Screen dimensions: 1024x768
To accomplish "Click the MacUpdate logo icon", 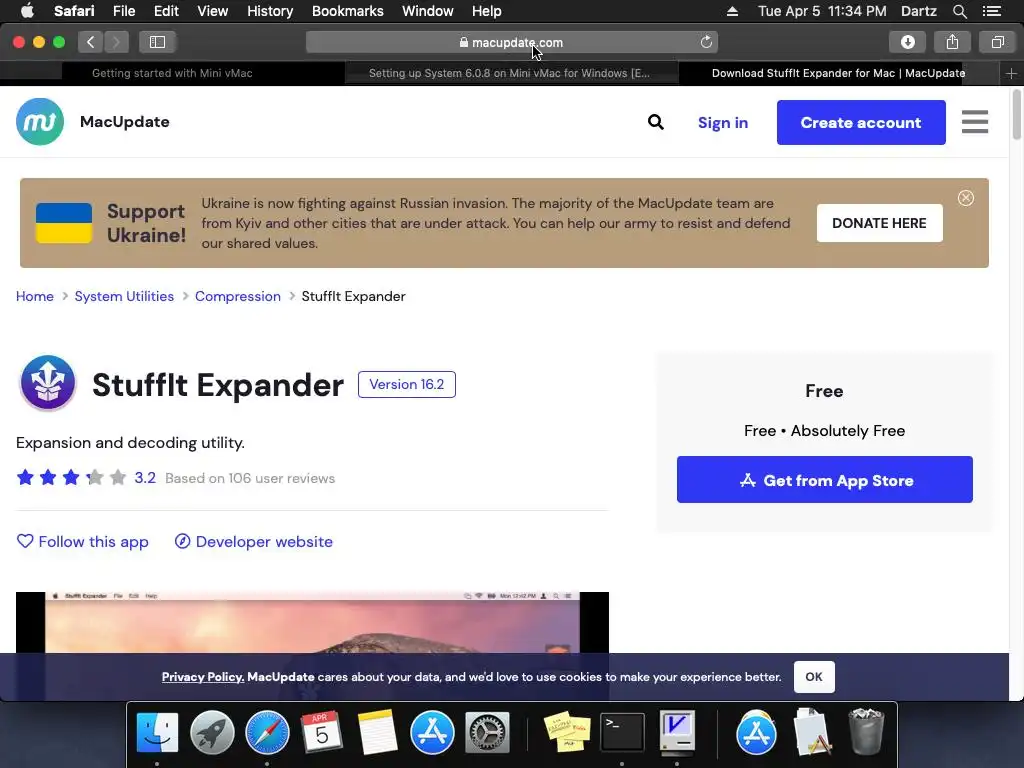I will click(40, 121).
